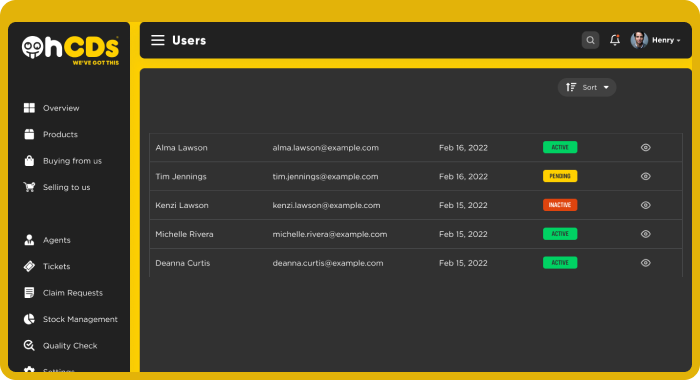Click the Tickets tag icon
This screenshot has width=700, height=380.
29,266
